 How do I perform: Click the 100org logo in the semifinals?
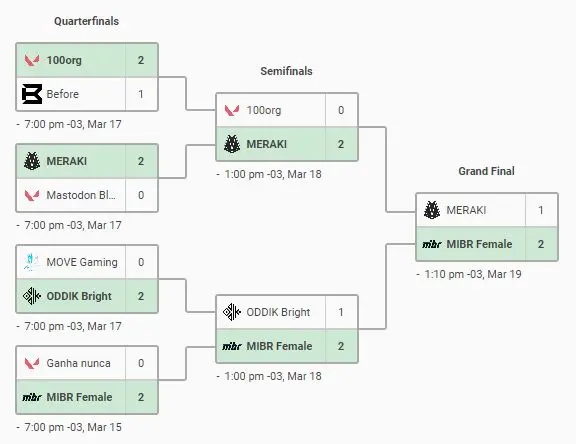pyautogui.click(x=232, y=110)
